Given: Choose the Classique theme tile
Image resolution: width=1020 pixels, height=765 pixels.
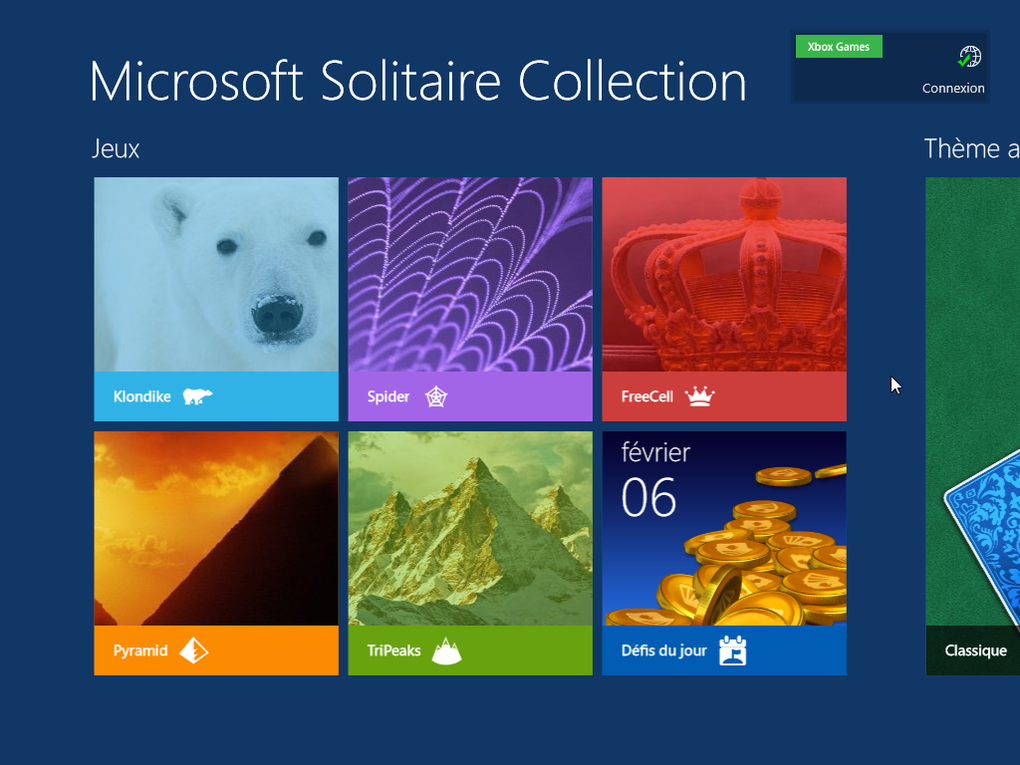Looking at the screenshot, I should 973,426.
